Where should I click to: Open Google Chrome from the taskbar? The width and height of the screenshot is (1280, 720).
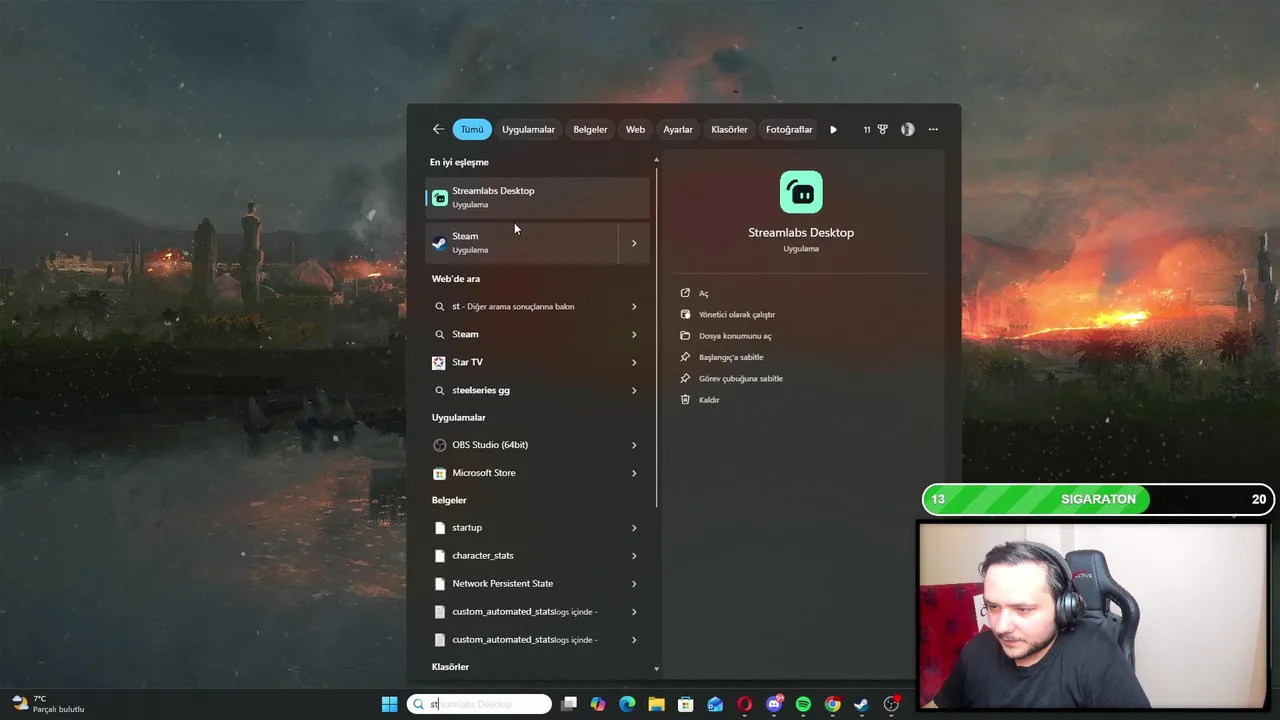[x=832, y=704]
